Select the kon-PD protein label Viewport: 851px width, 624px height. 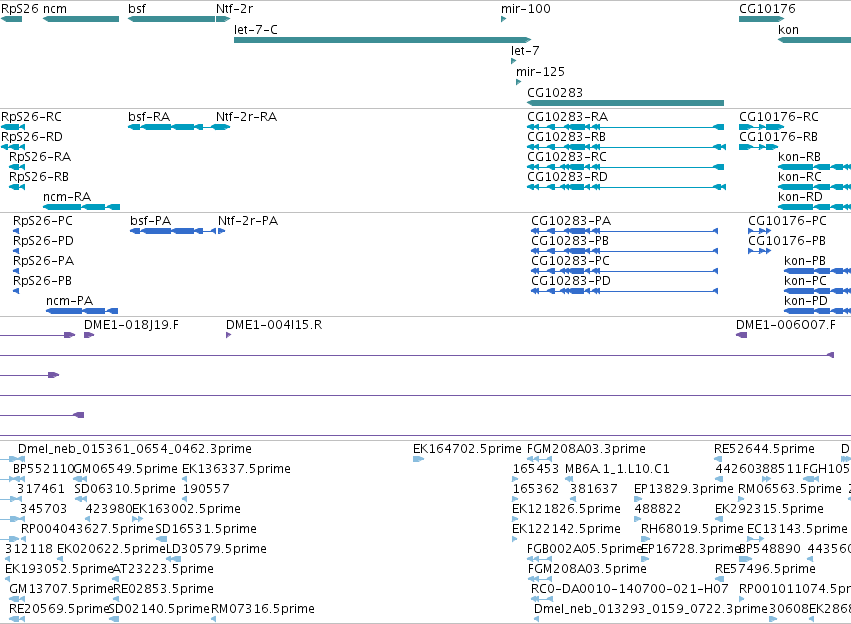(805, 301)
